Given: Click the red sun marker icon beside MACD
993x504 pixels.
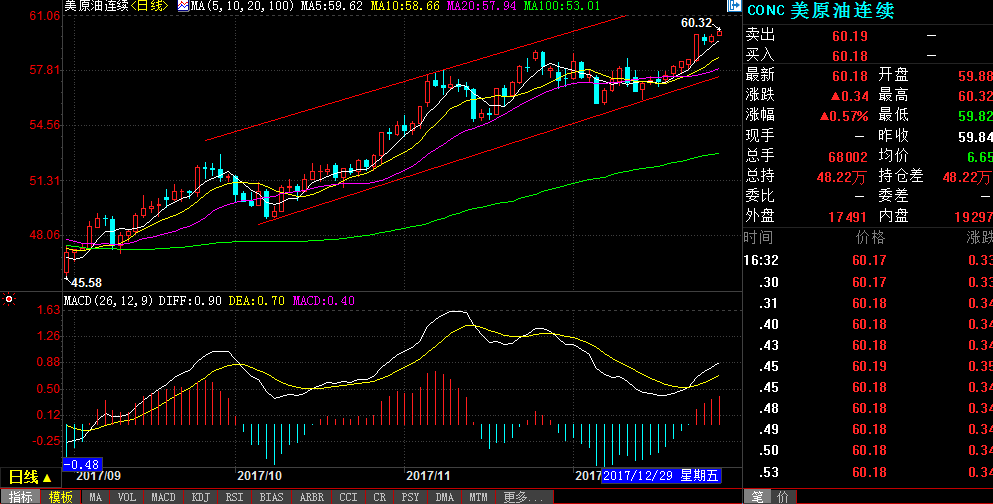Looking at the screenshot, I should coord(8,299).
